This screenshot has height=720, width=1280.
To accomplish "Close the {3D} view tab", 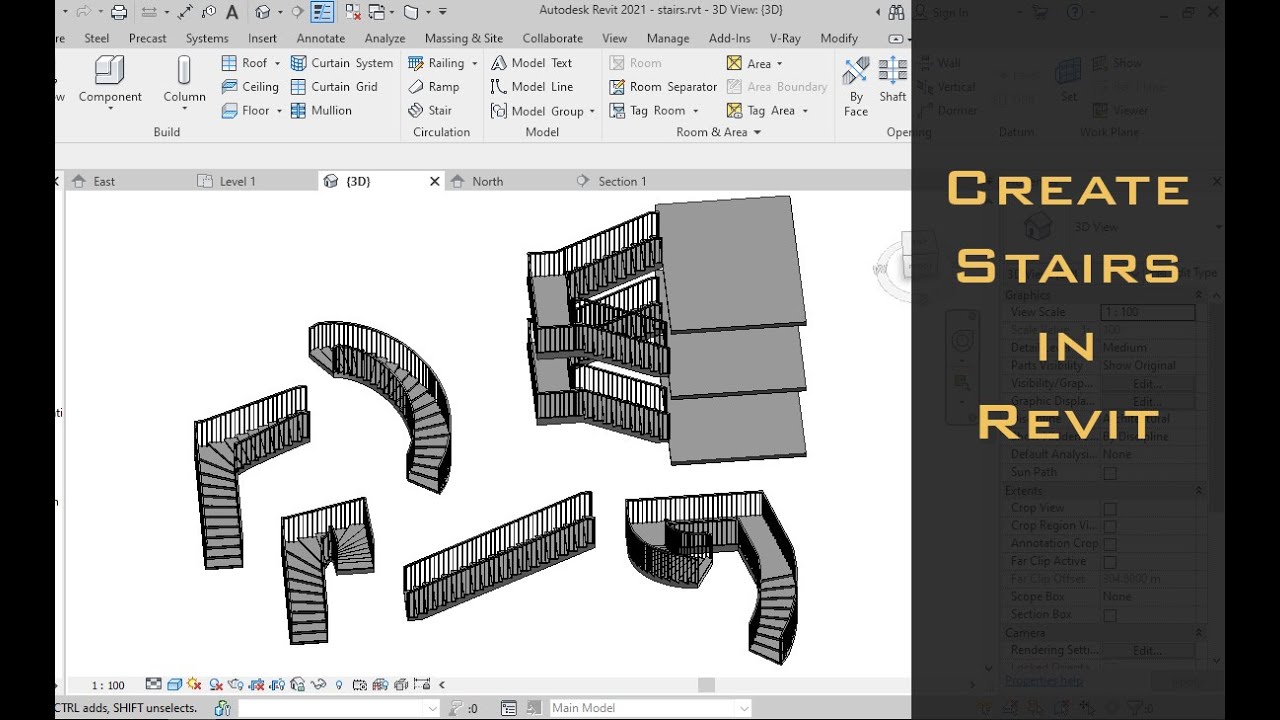I will (434, 181).
